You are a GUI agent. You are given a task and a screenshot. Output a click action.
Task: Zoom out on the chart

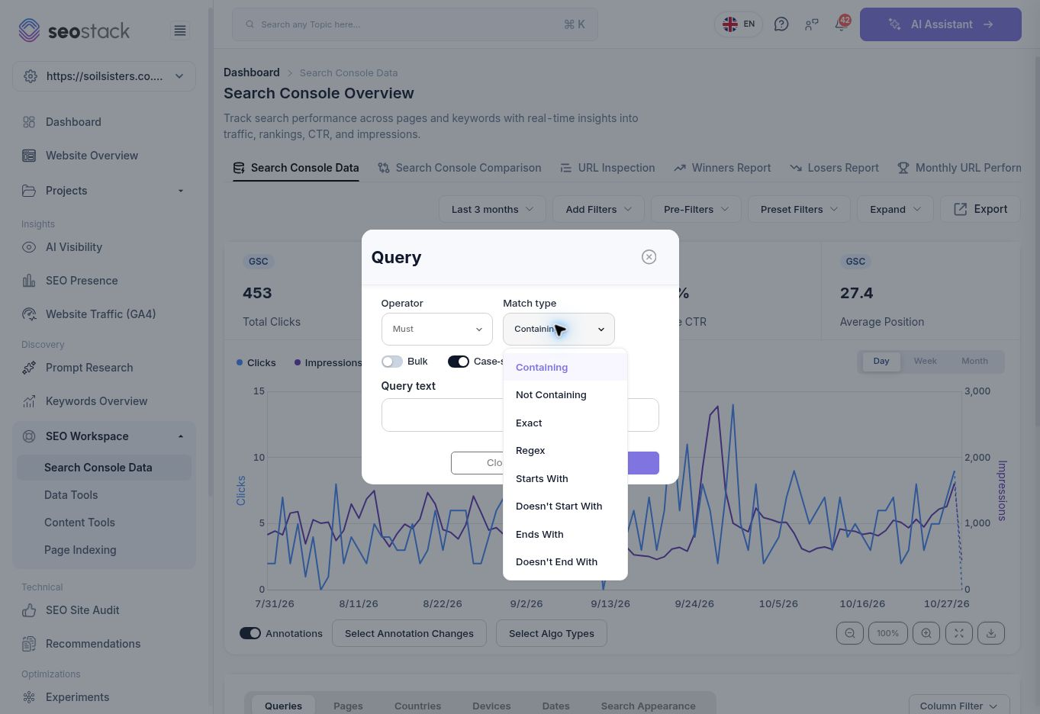coord(850,633)
